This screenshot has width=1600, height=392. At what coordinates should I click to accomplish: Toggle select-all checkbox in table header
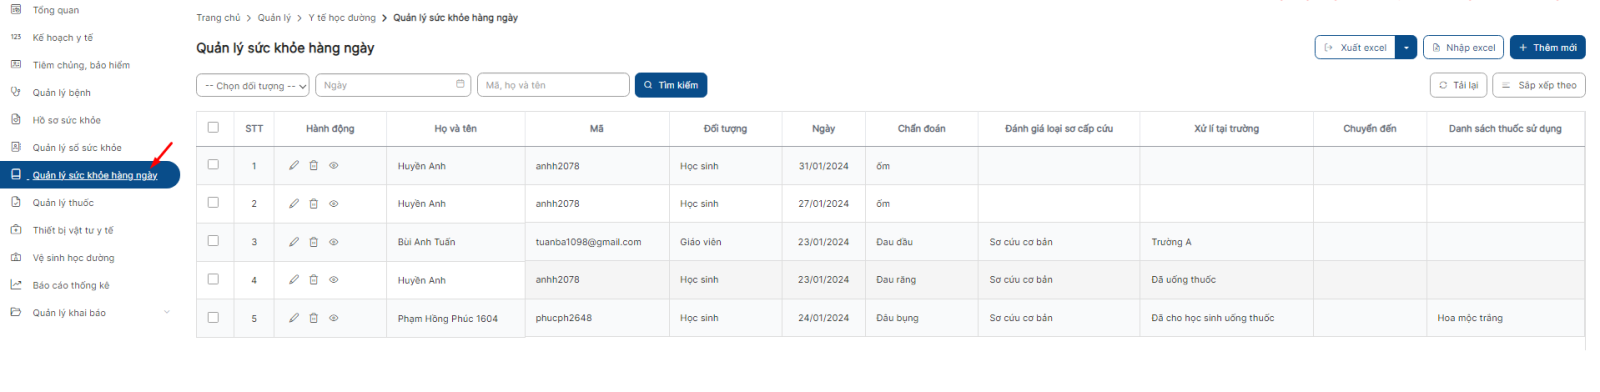click(x=213, y=127)
